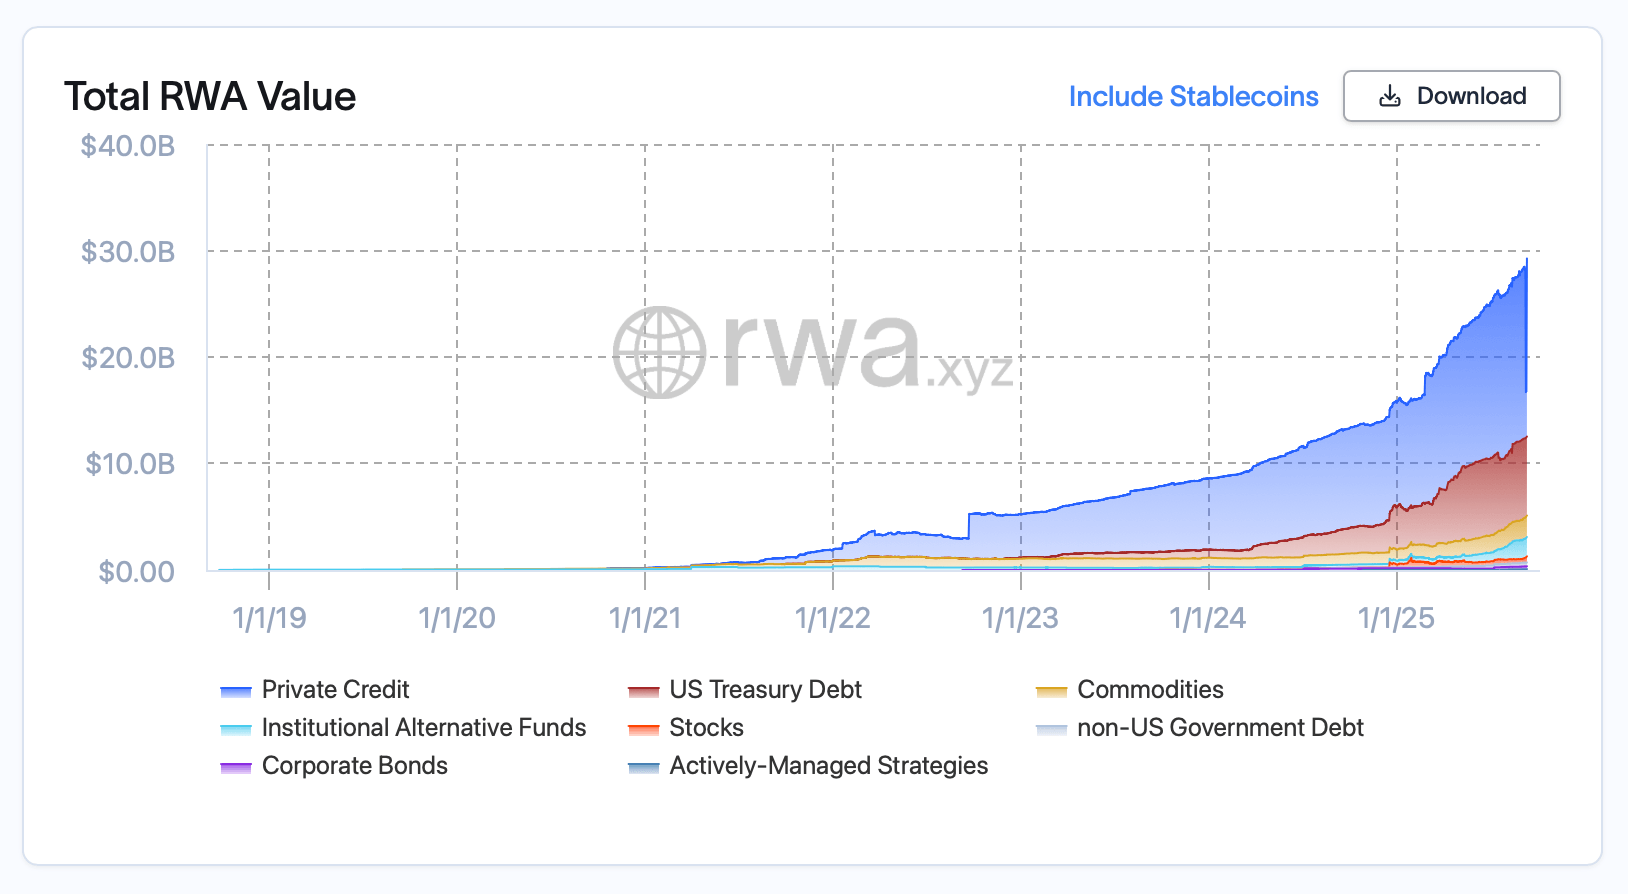
Task: Toggle Private Credit legend series
Action: coord(335,690)
